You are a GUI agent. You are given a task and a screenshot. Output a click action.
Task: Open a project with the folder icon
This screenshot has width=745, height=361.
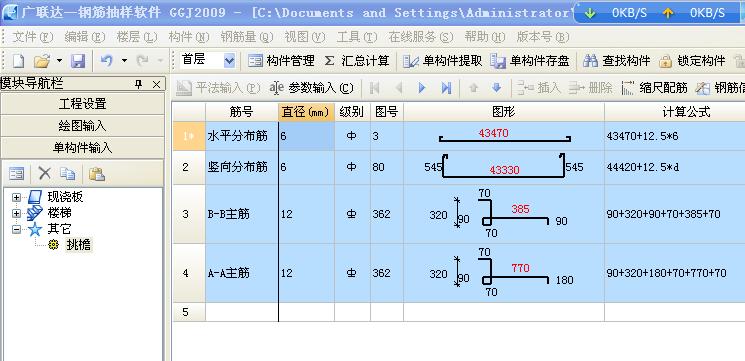42,61
